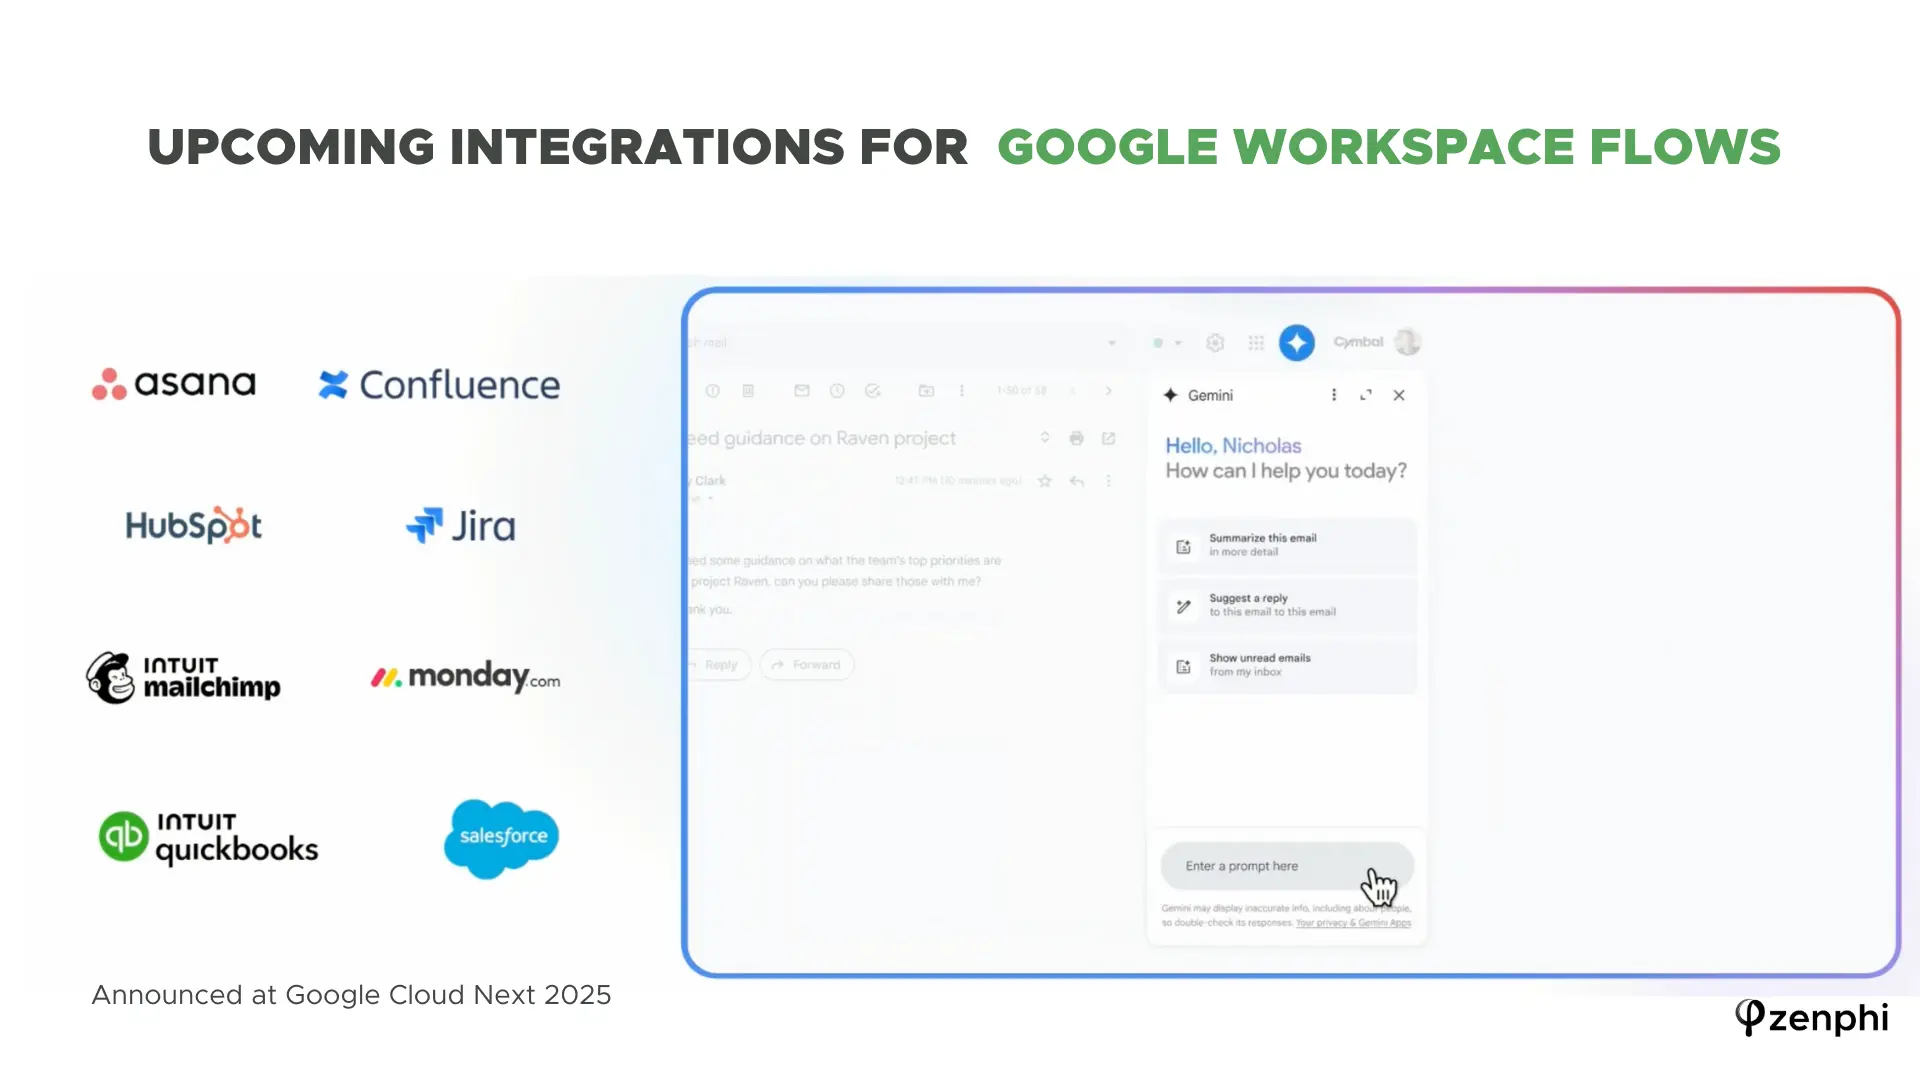Click the 'GOOGLE WORKSPACE FLOWS' green heading
Image resolution: width=1920 pixels, height=1080 pixels.
coord(1389,147)
